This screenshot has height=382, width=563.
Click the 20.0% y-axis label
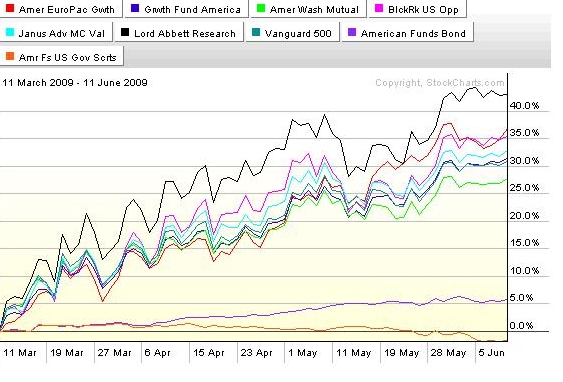point(525,215)
